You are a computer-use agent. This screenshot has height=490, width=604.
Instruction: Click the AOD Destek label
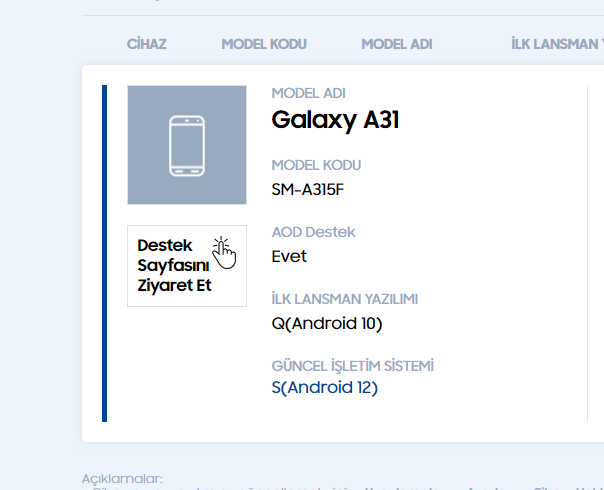tap(313, 232)
